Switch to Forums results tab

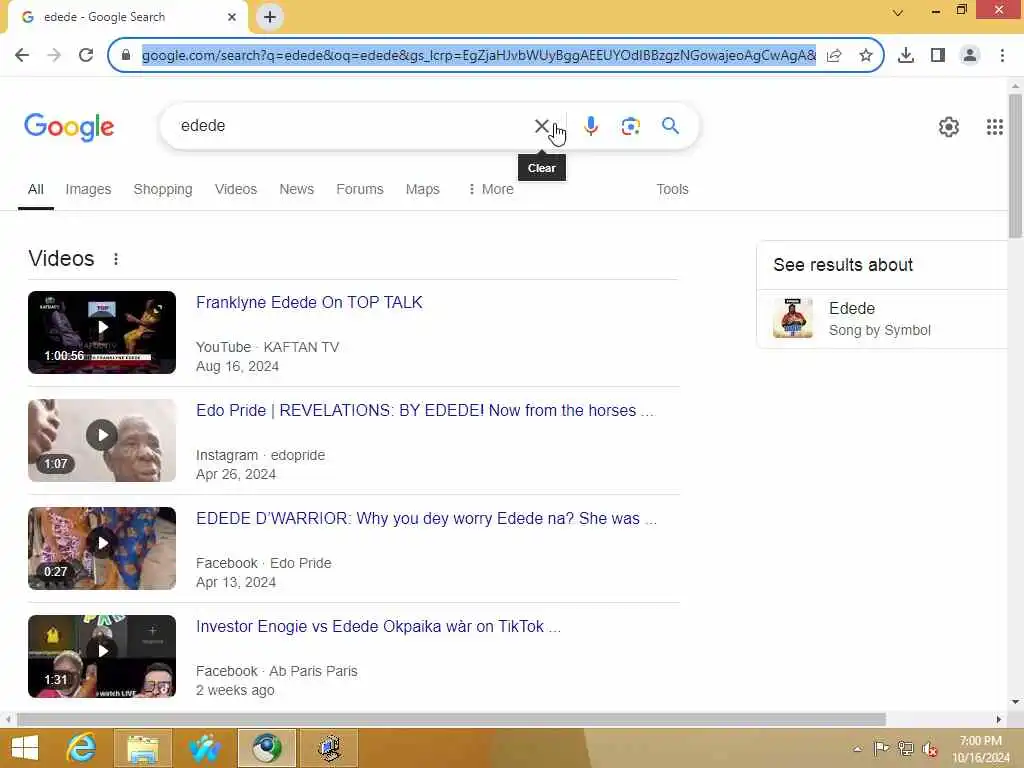coord(360,189)
